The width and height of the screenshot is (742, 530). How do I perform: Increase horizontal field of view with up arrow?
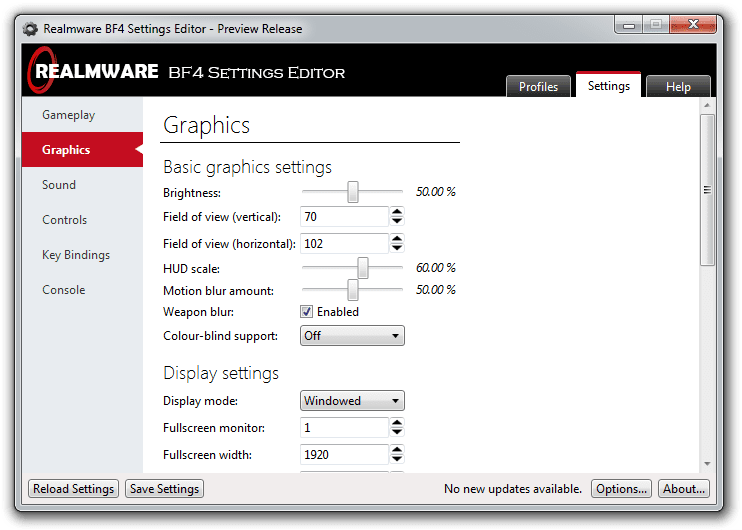(x=397, y=238)
